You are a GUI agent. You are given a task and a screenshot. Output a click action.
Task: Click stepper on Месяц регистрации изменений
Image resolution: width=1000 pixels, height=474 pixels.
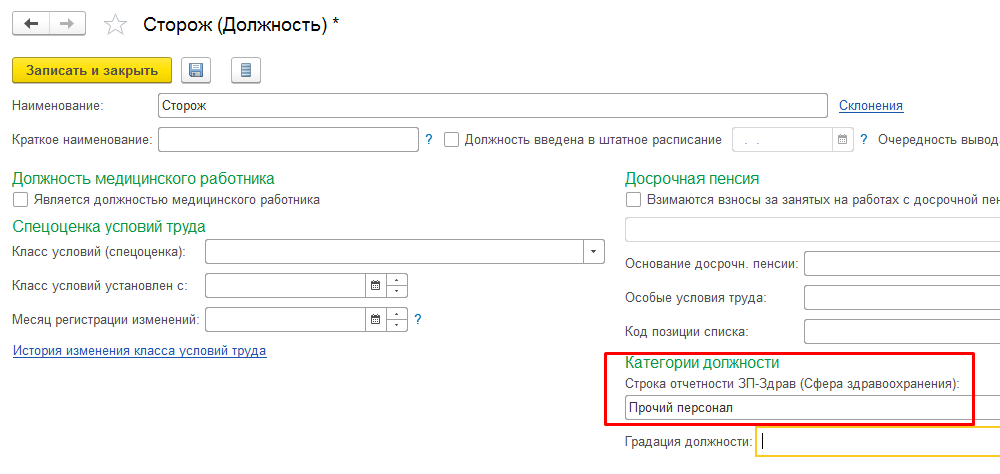click(397, 320)
